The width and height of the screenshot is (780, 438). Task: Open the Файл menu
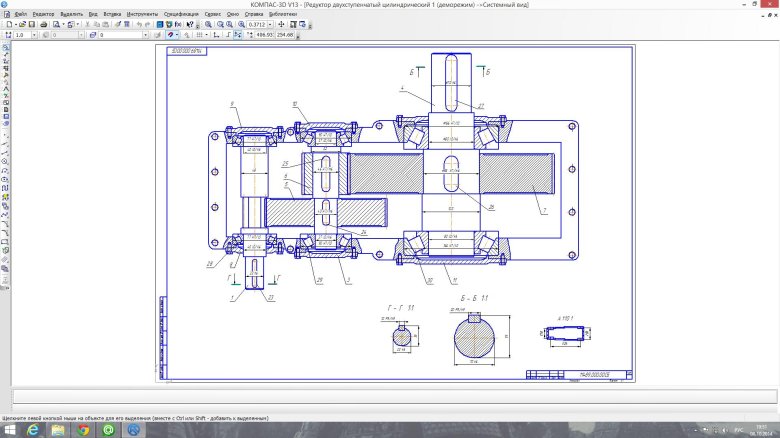tap(20, 15)
